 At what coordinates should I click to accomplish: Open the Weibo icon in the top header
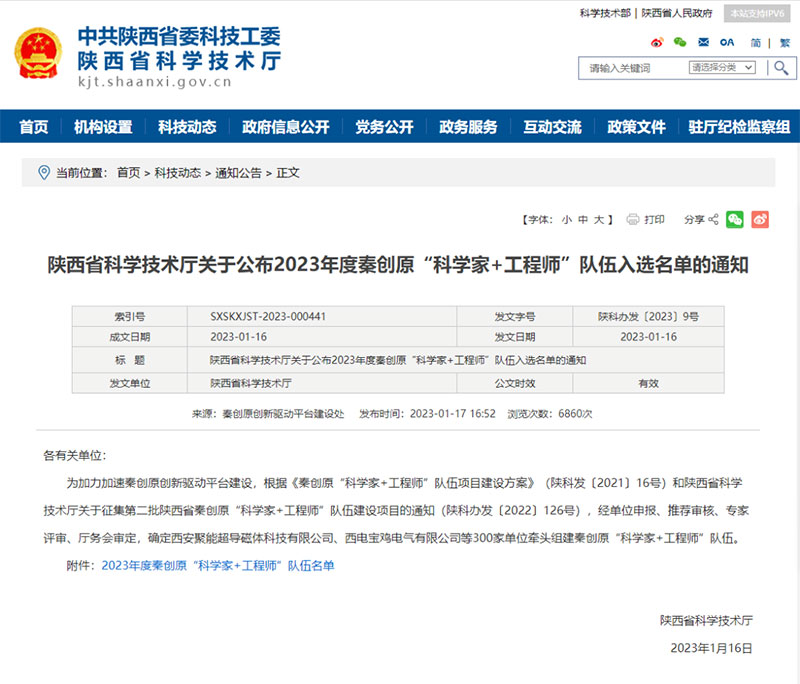657,42
